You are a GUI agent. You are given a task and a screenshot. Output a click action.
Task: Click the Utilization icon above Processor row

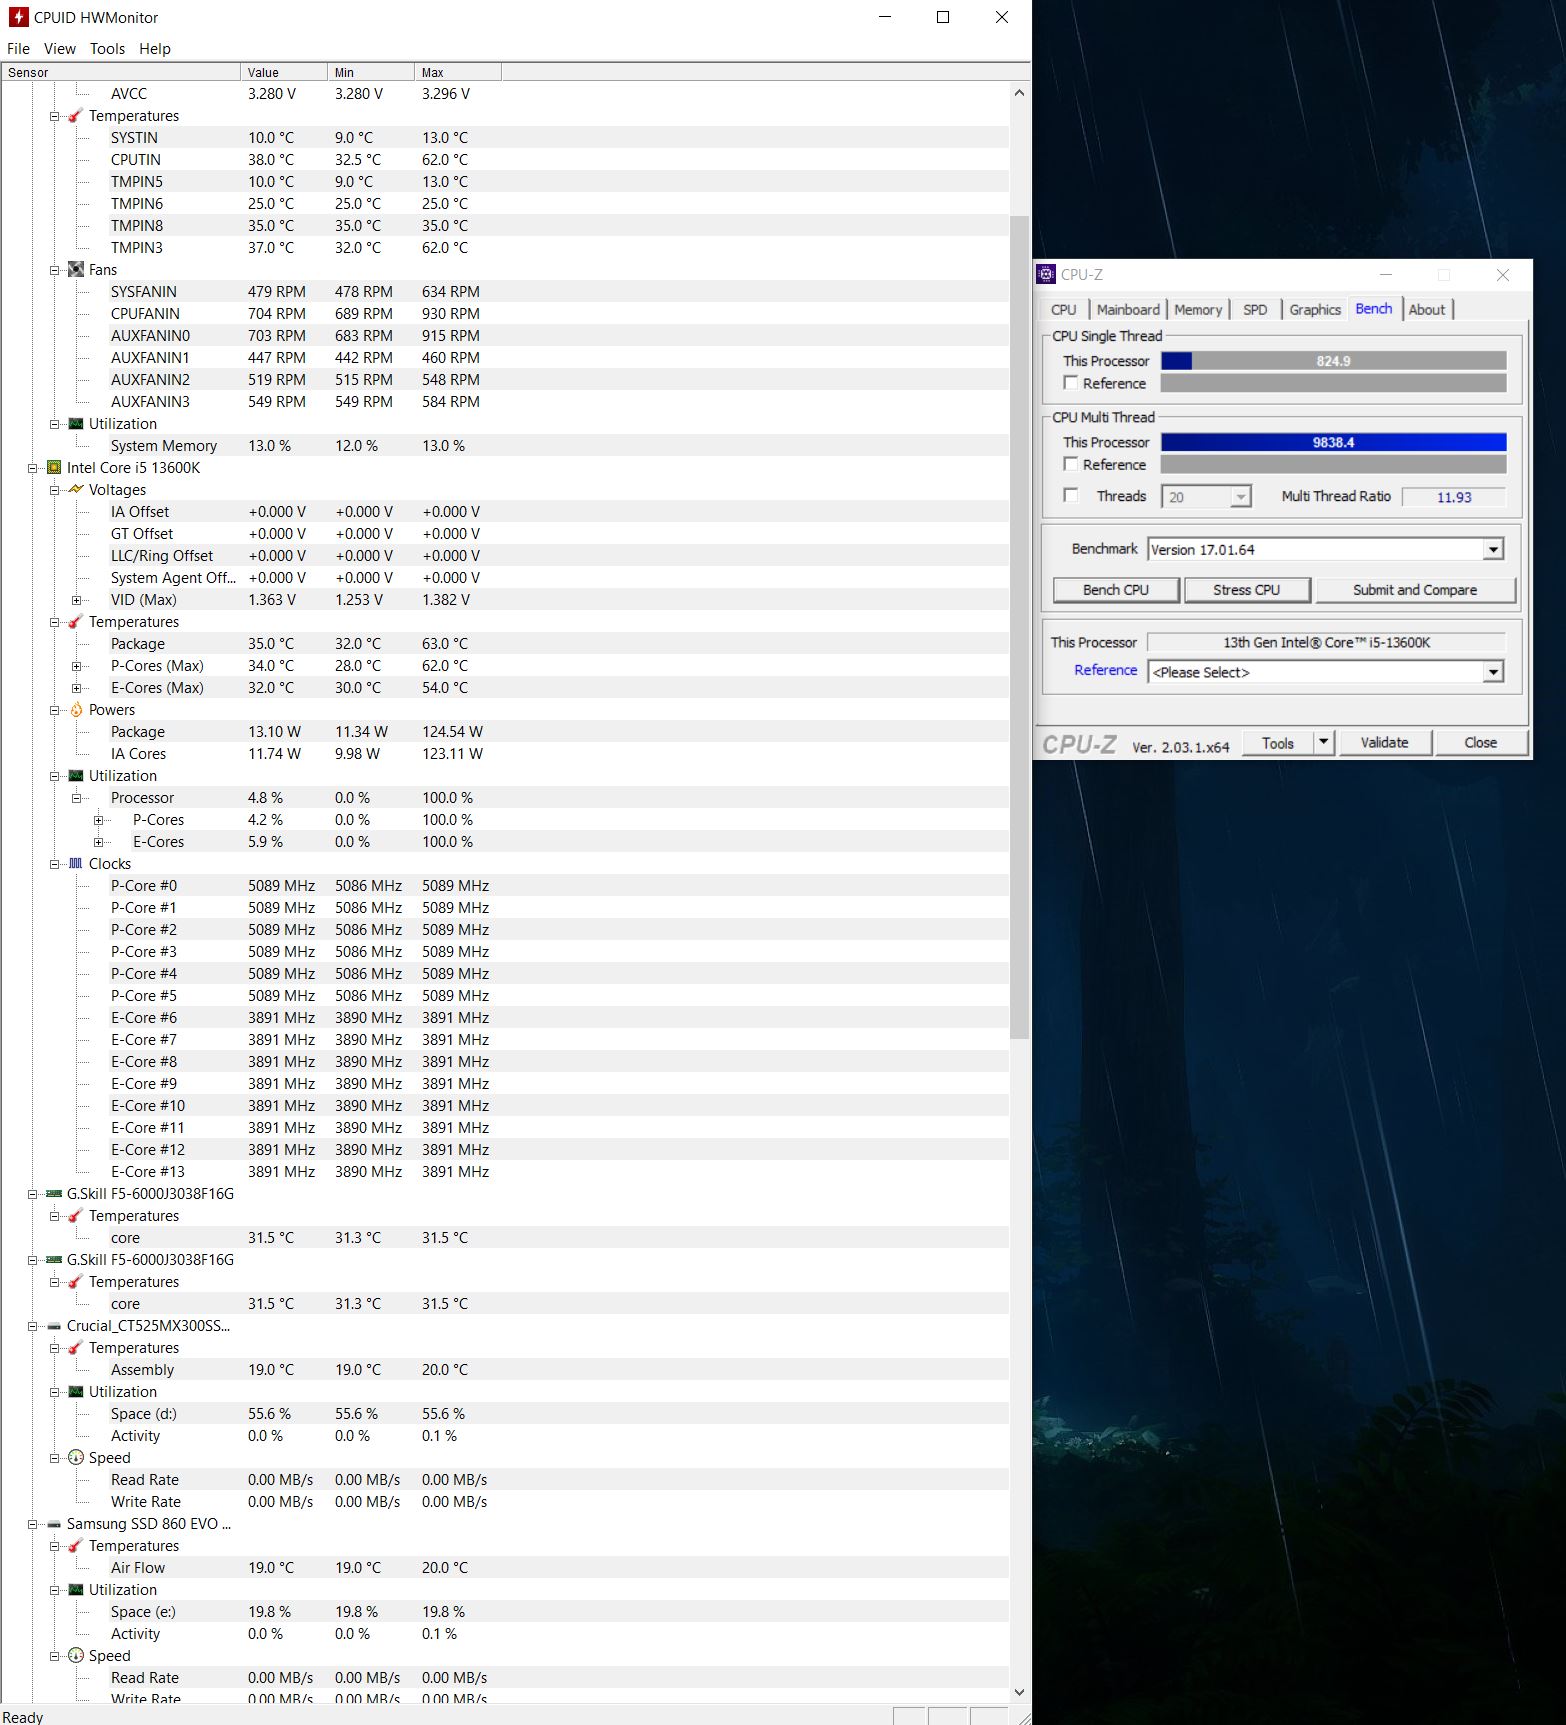[x=76, y=776]
